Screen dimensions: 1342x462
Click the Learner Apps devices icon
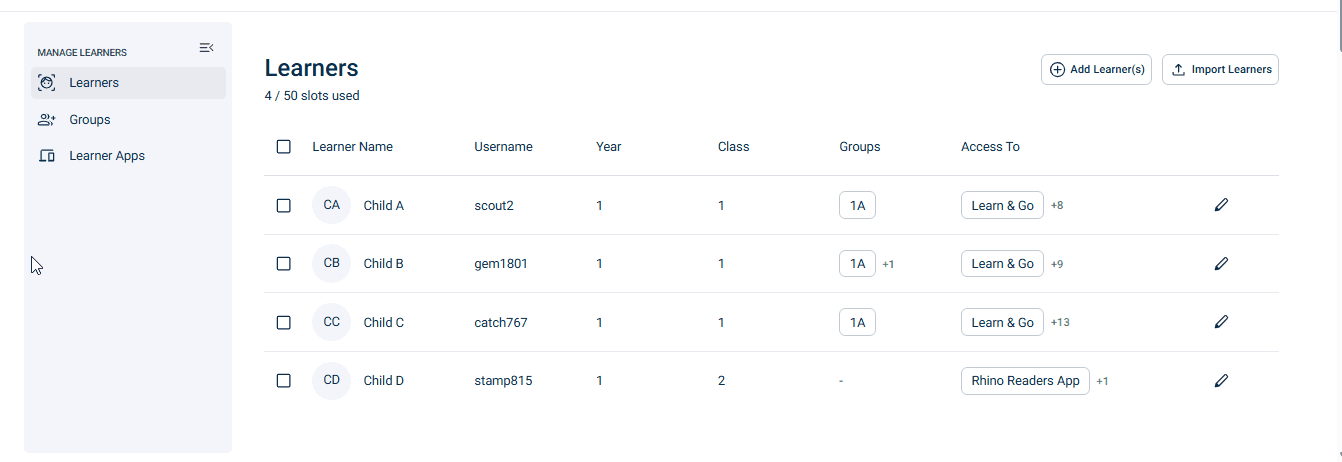click(46, 156)
